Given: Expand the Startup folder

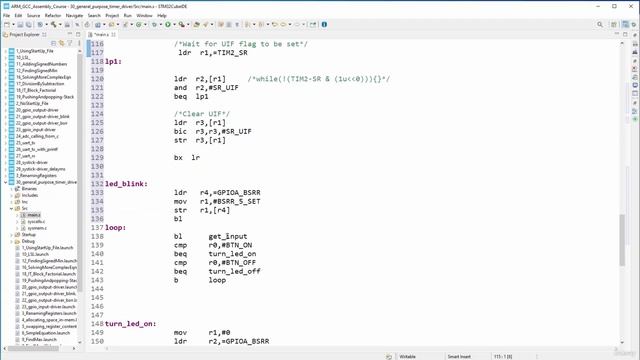Looking at the screenshot, I should click(x=11, y=235).
